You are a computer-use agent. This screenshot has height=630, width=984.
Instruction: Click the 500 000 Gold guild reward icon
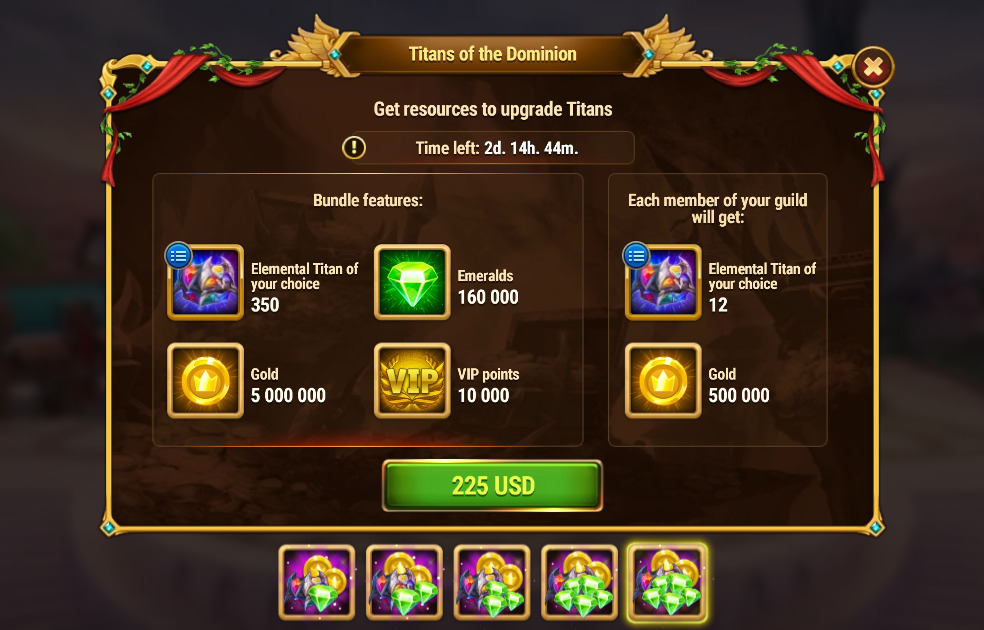pyautogui.click(x=663, y=381)
